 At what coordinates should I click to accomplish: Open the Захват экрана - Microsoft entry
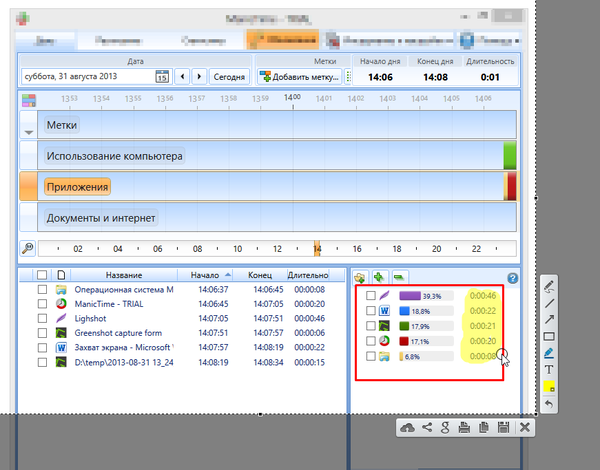point(124,348)
